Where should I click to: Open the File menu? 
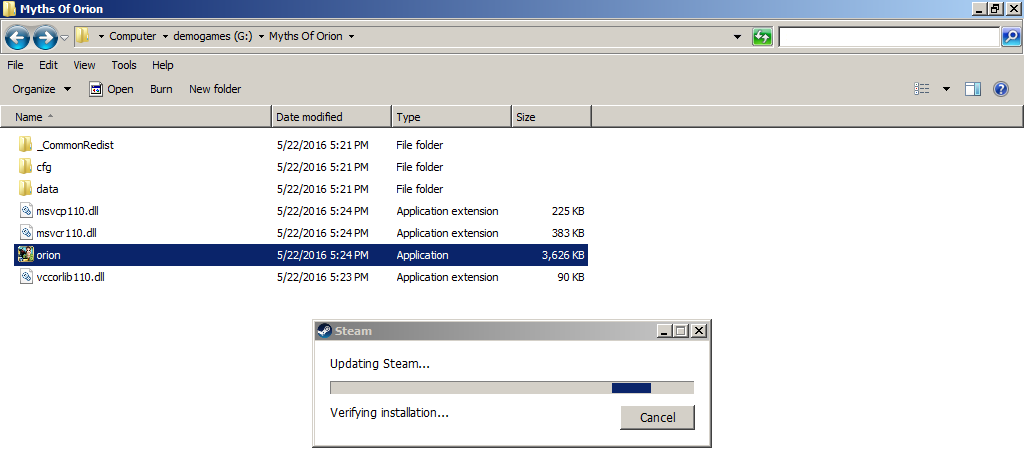coord(15,65)
